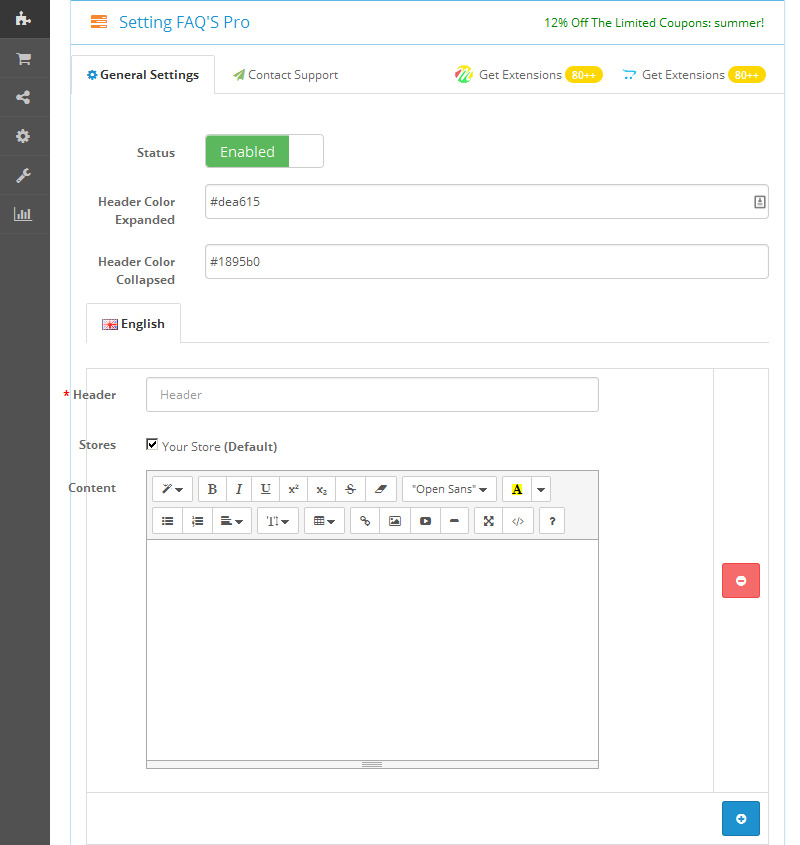Select the English language tab
Image resolution: width=800 pixels, height=845 pixels.
pos(133,324)
